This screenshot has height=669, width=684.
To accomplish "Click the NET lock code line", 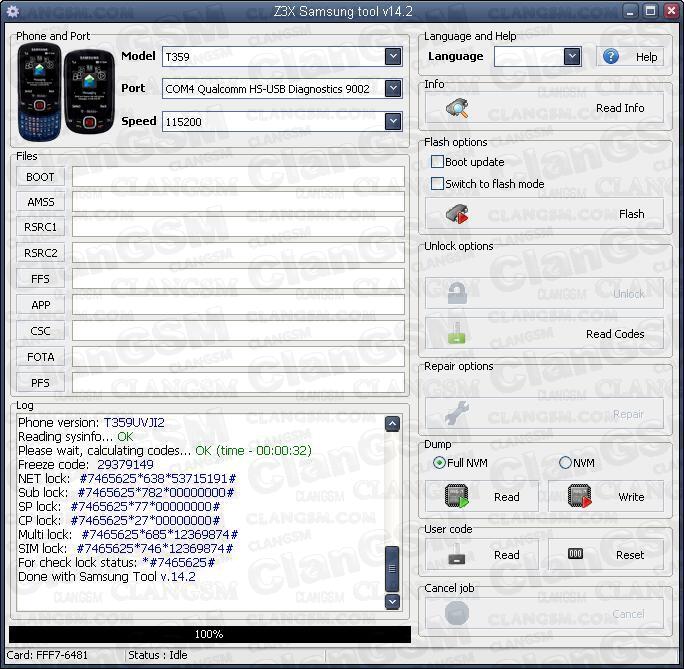I will 127,478.
